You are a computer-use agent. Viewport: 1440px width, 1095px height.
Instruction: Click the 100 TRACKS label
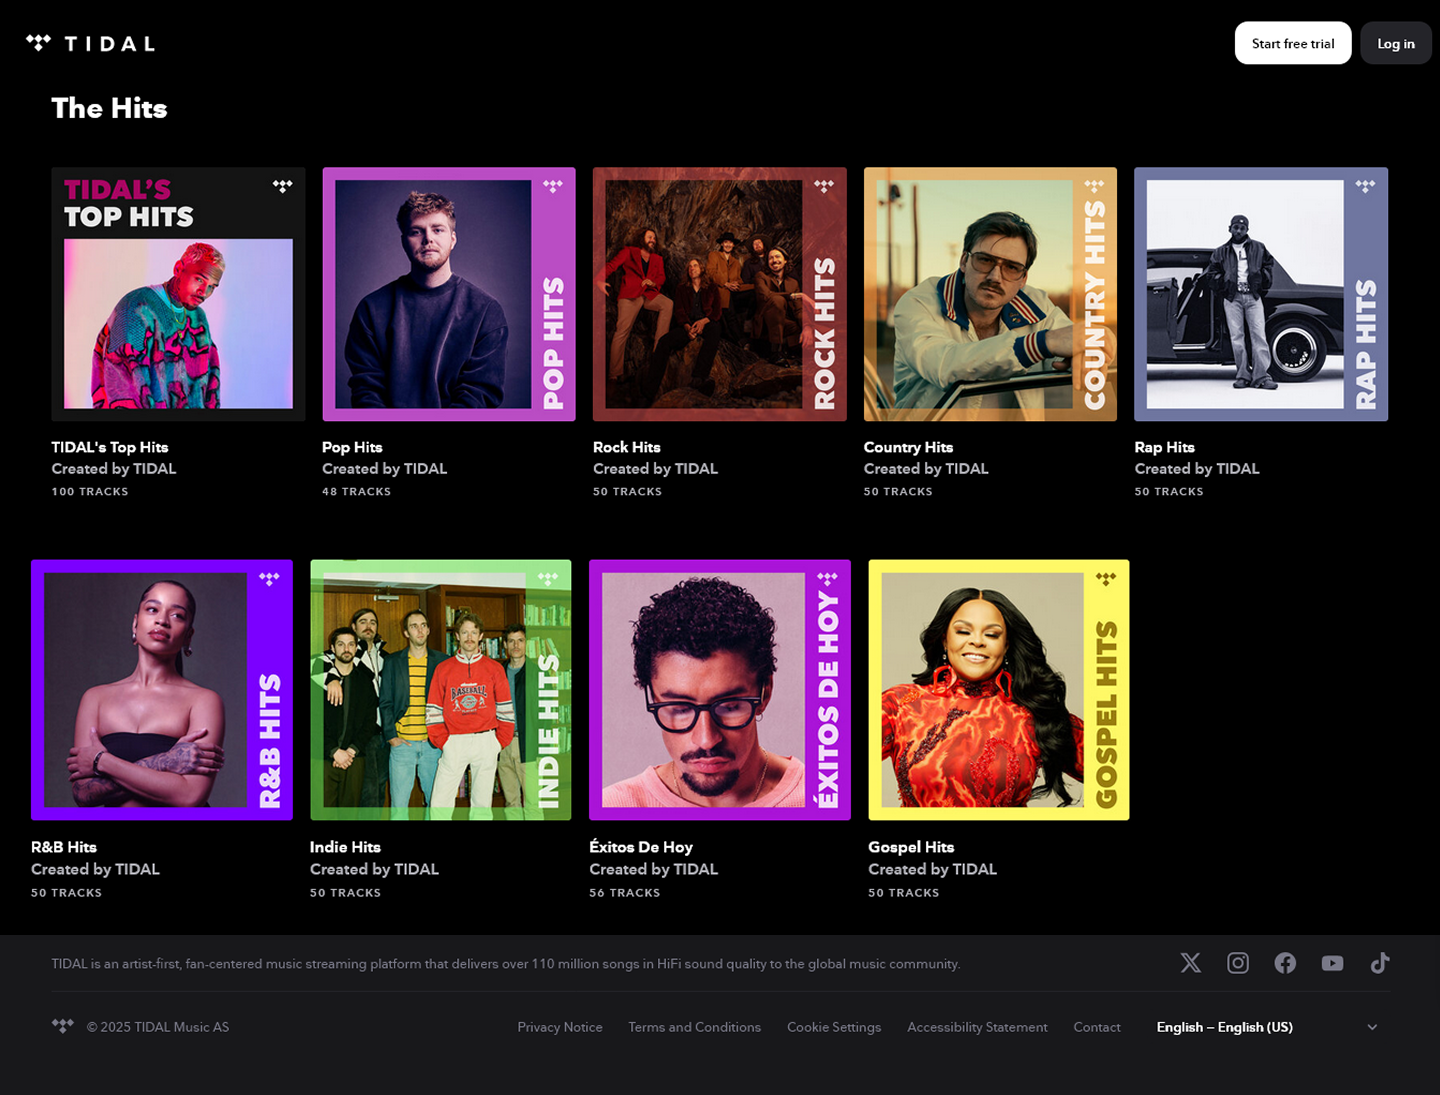[x=90, y=492]
